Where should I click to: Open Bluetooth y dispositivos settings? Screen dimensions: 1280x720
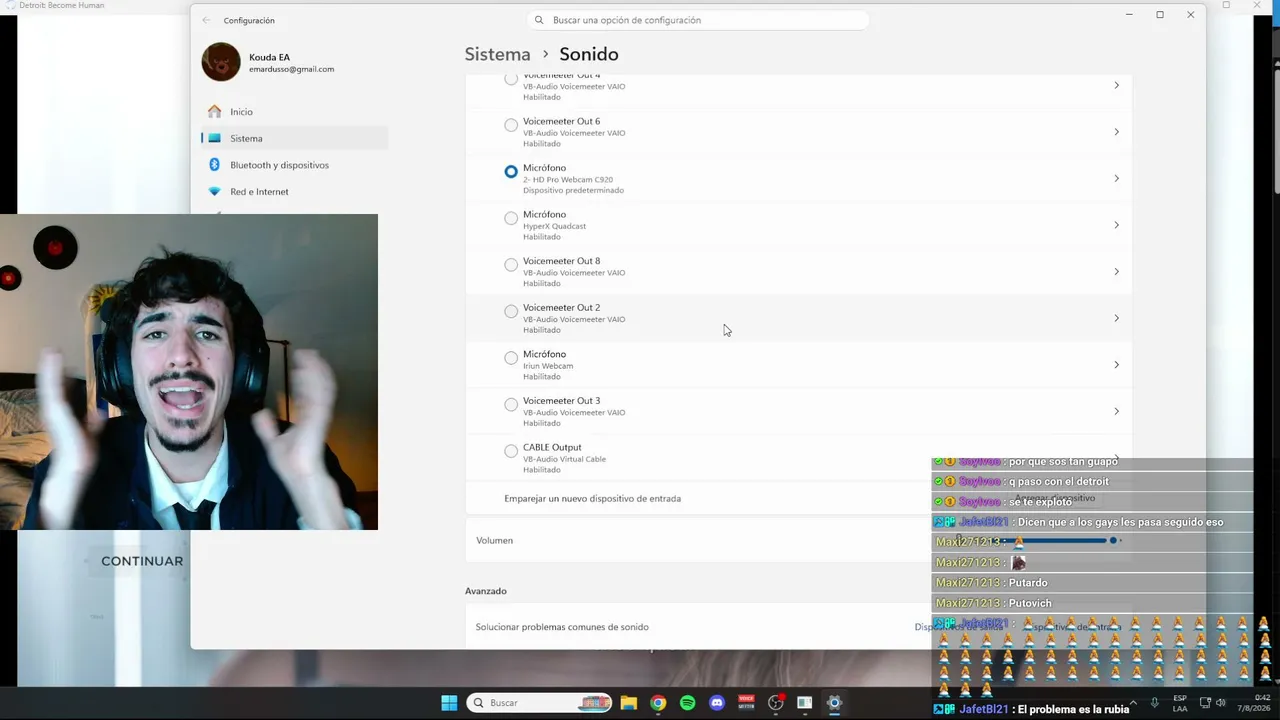pyautogui.click(x=294, y=165)
